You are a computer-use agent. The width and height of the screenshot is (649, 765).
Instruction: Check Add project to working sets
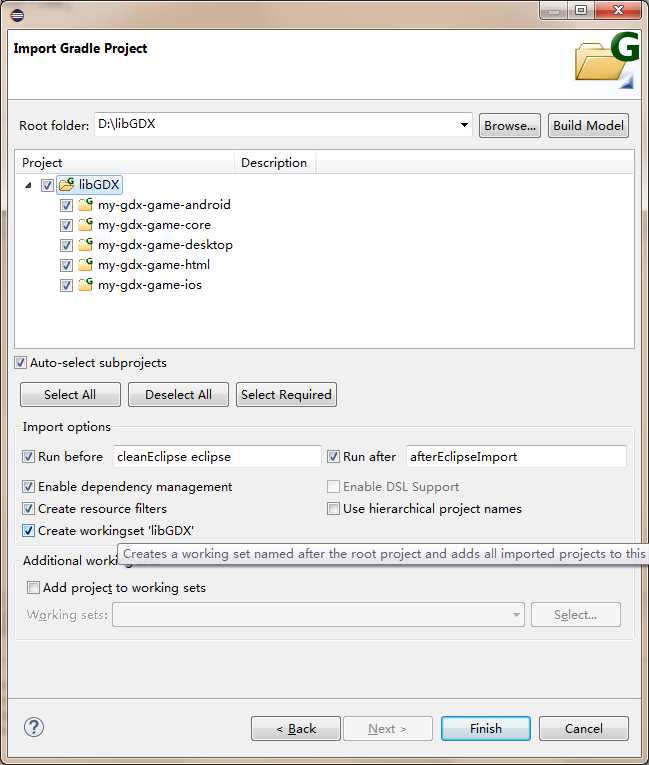pyautogui.click(x=33, y=587)
